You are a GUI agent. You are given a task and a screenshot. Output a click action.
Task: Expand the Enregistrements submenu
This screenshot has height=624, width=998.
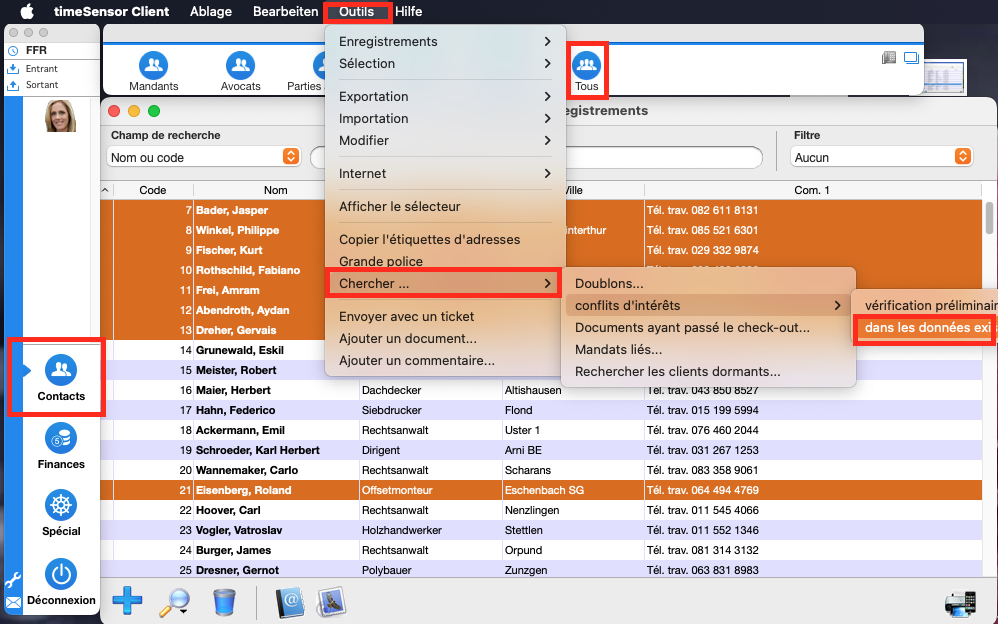tap(445, 41)
